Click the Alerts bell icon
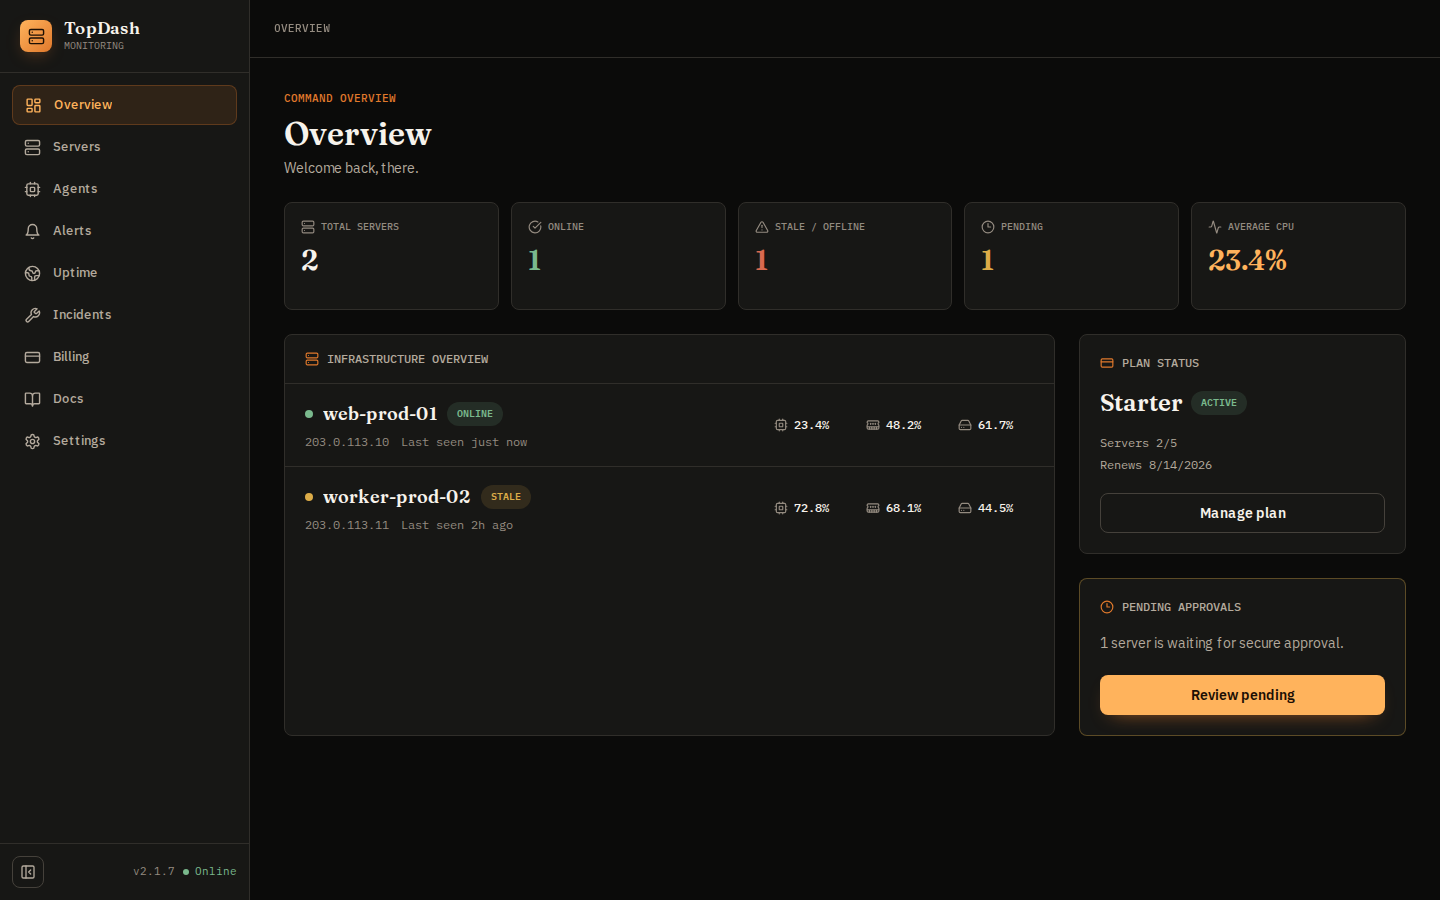Image resolution: width=1440 pixels, height=900 pixels. click(x=32, y=231)
